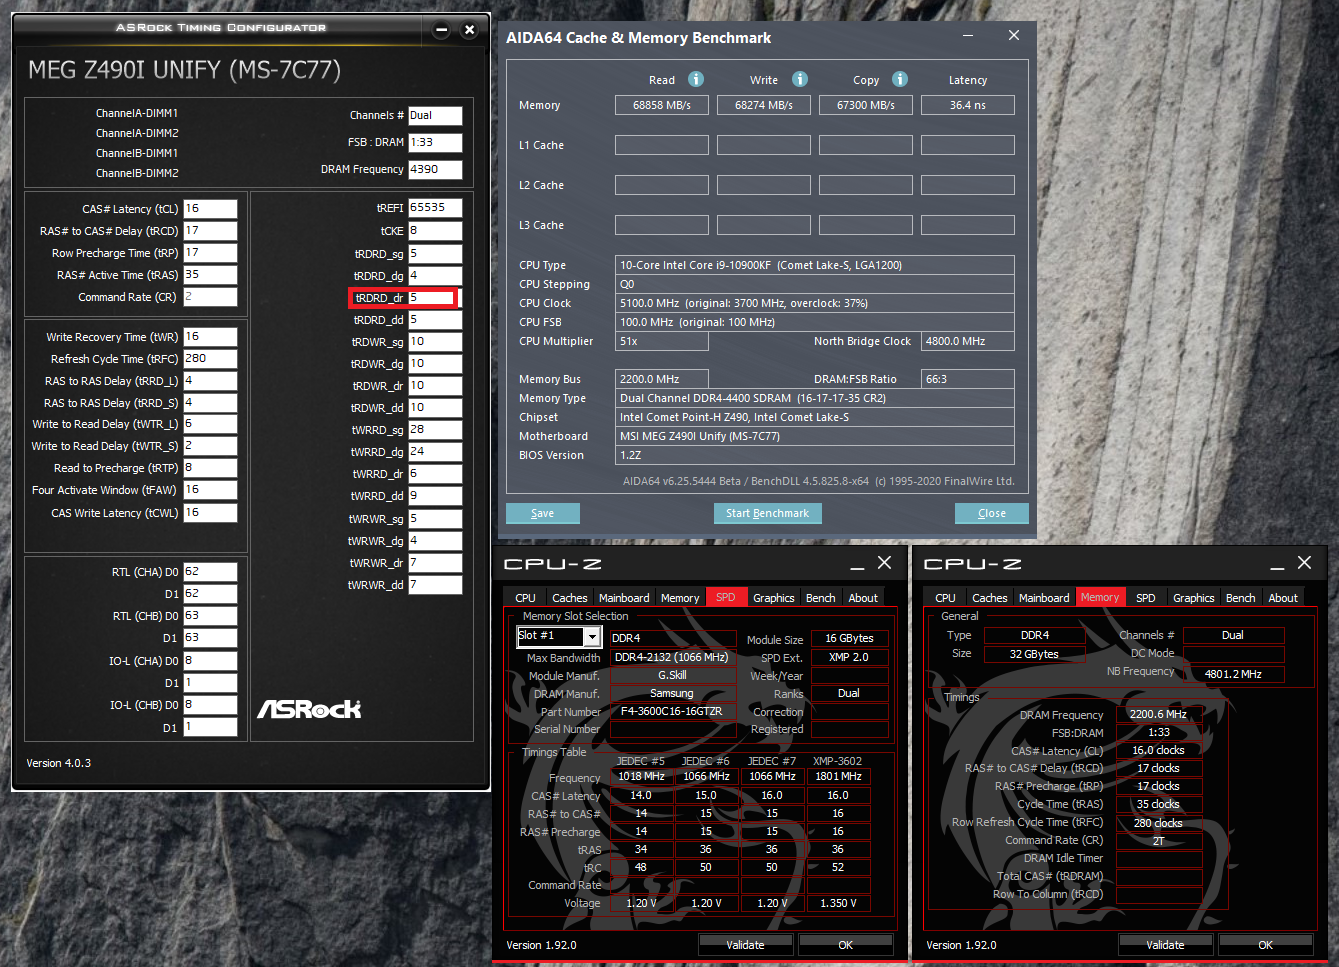Click the Read info icon in AIDA64
1339x967 pixels.
(696, 80)
